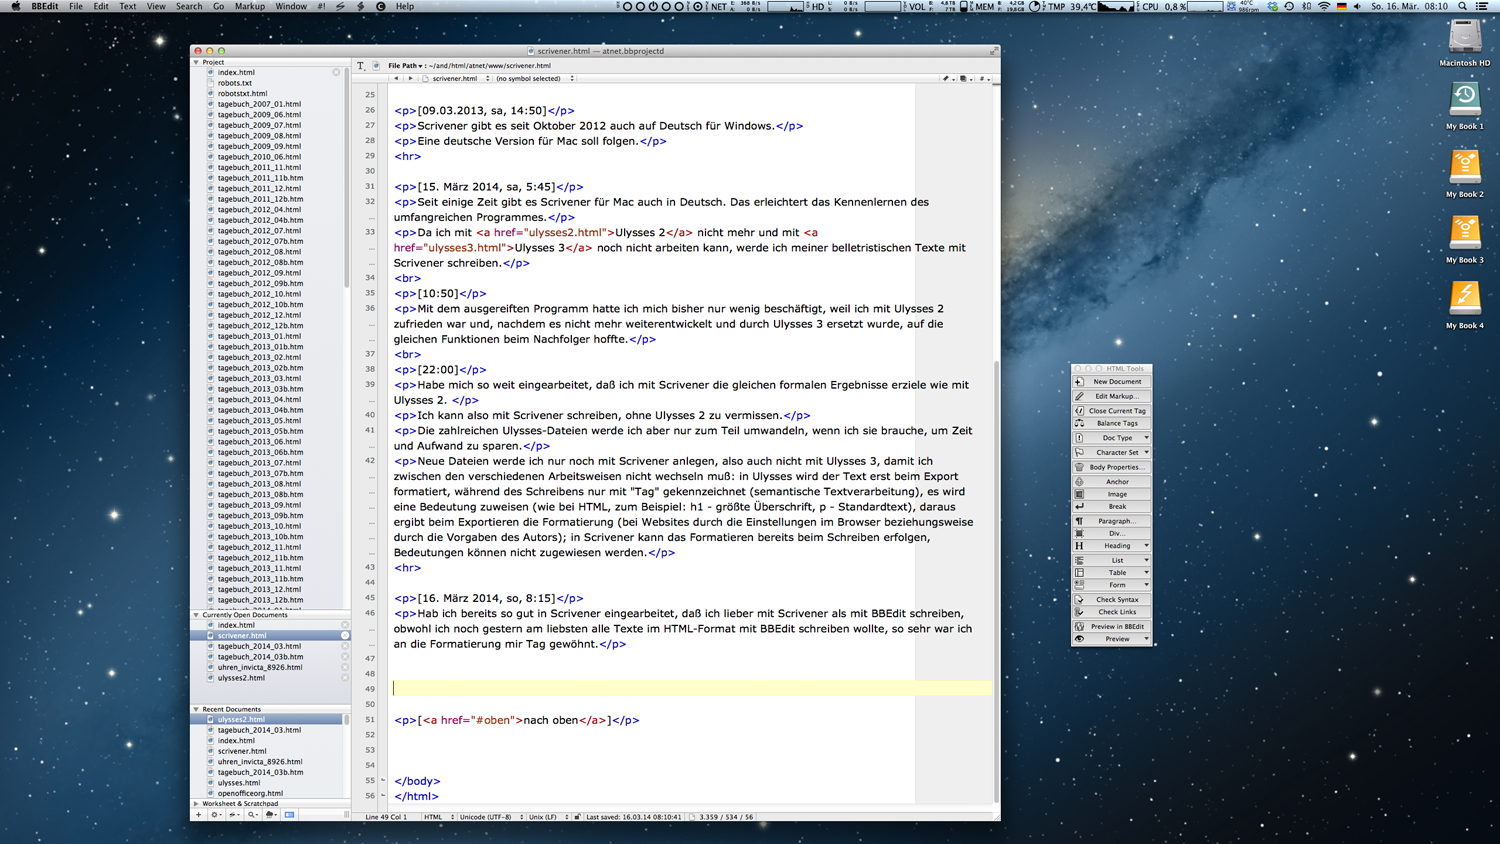The width and height of the screenshot is (1500, 844).
Task: Open the Search menu
Action: [x=189, y=6]
